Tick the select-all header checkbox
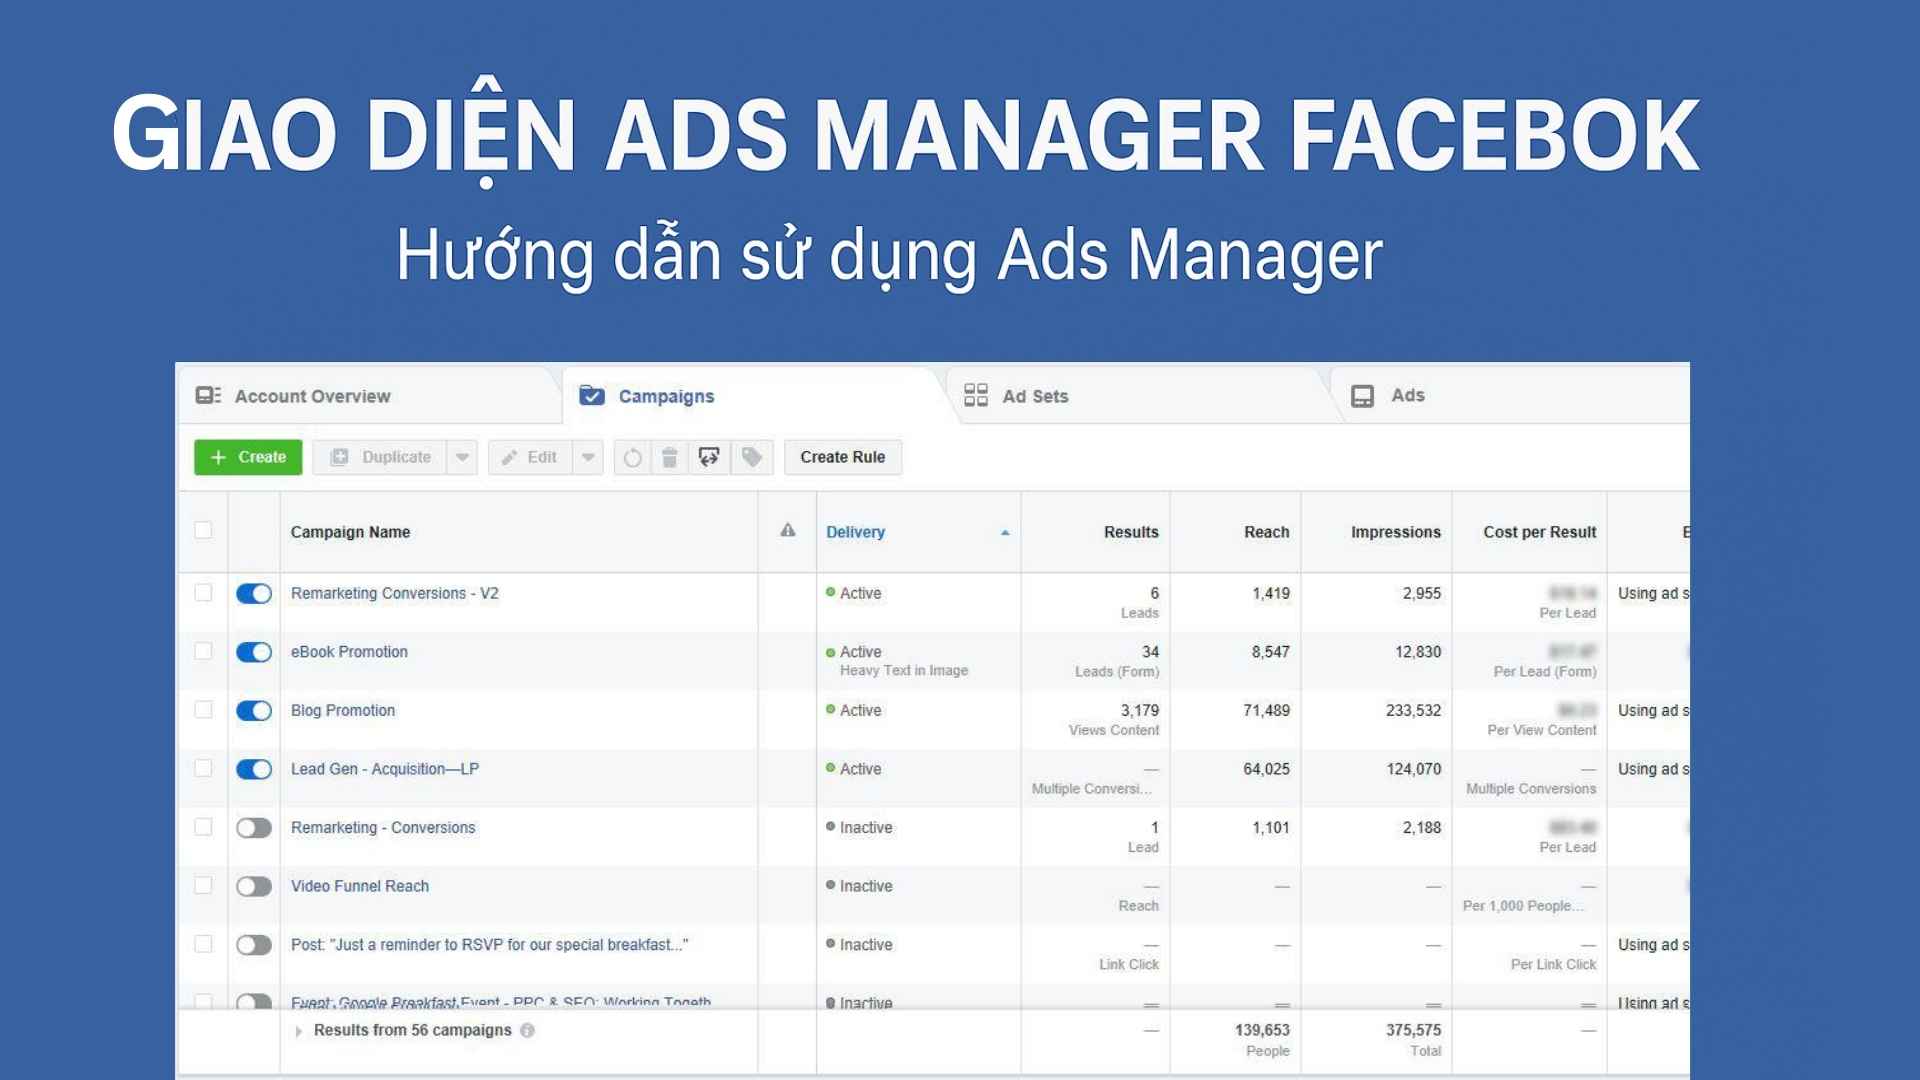The image size is (1920, 1080). [203, 530]
